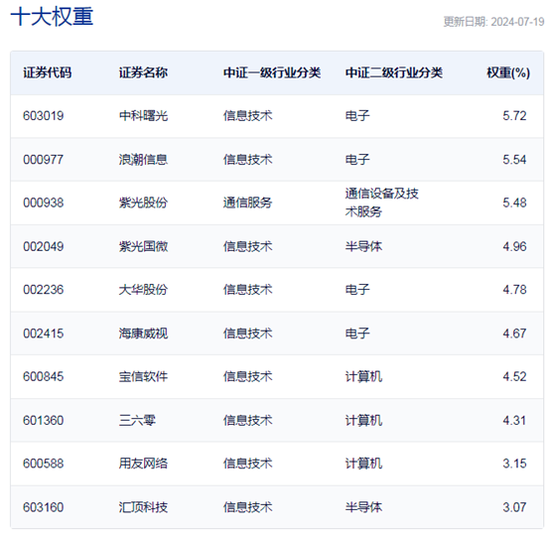The image size is (550, 534).
Task: Click 计算机 in the 三六零 row
Action: tap(363, 420)
